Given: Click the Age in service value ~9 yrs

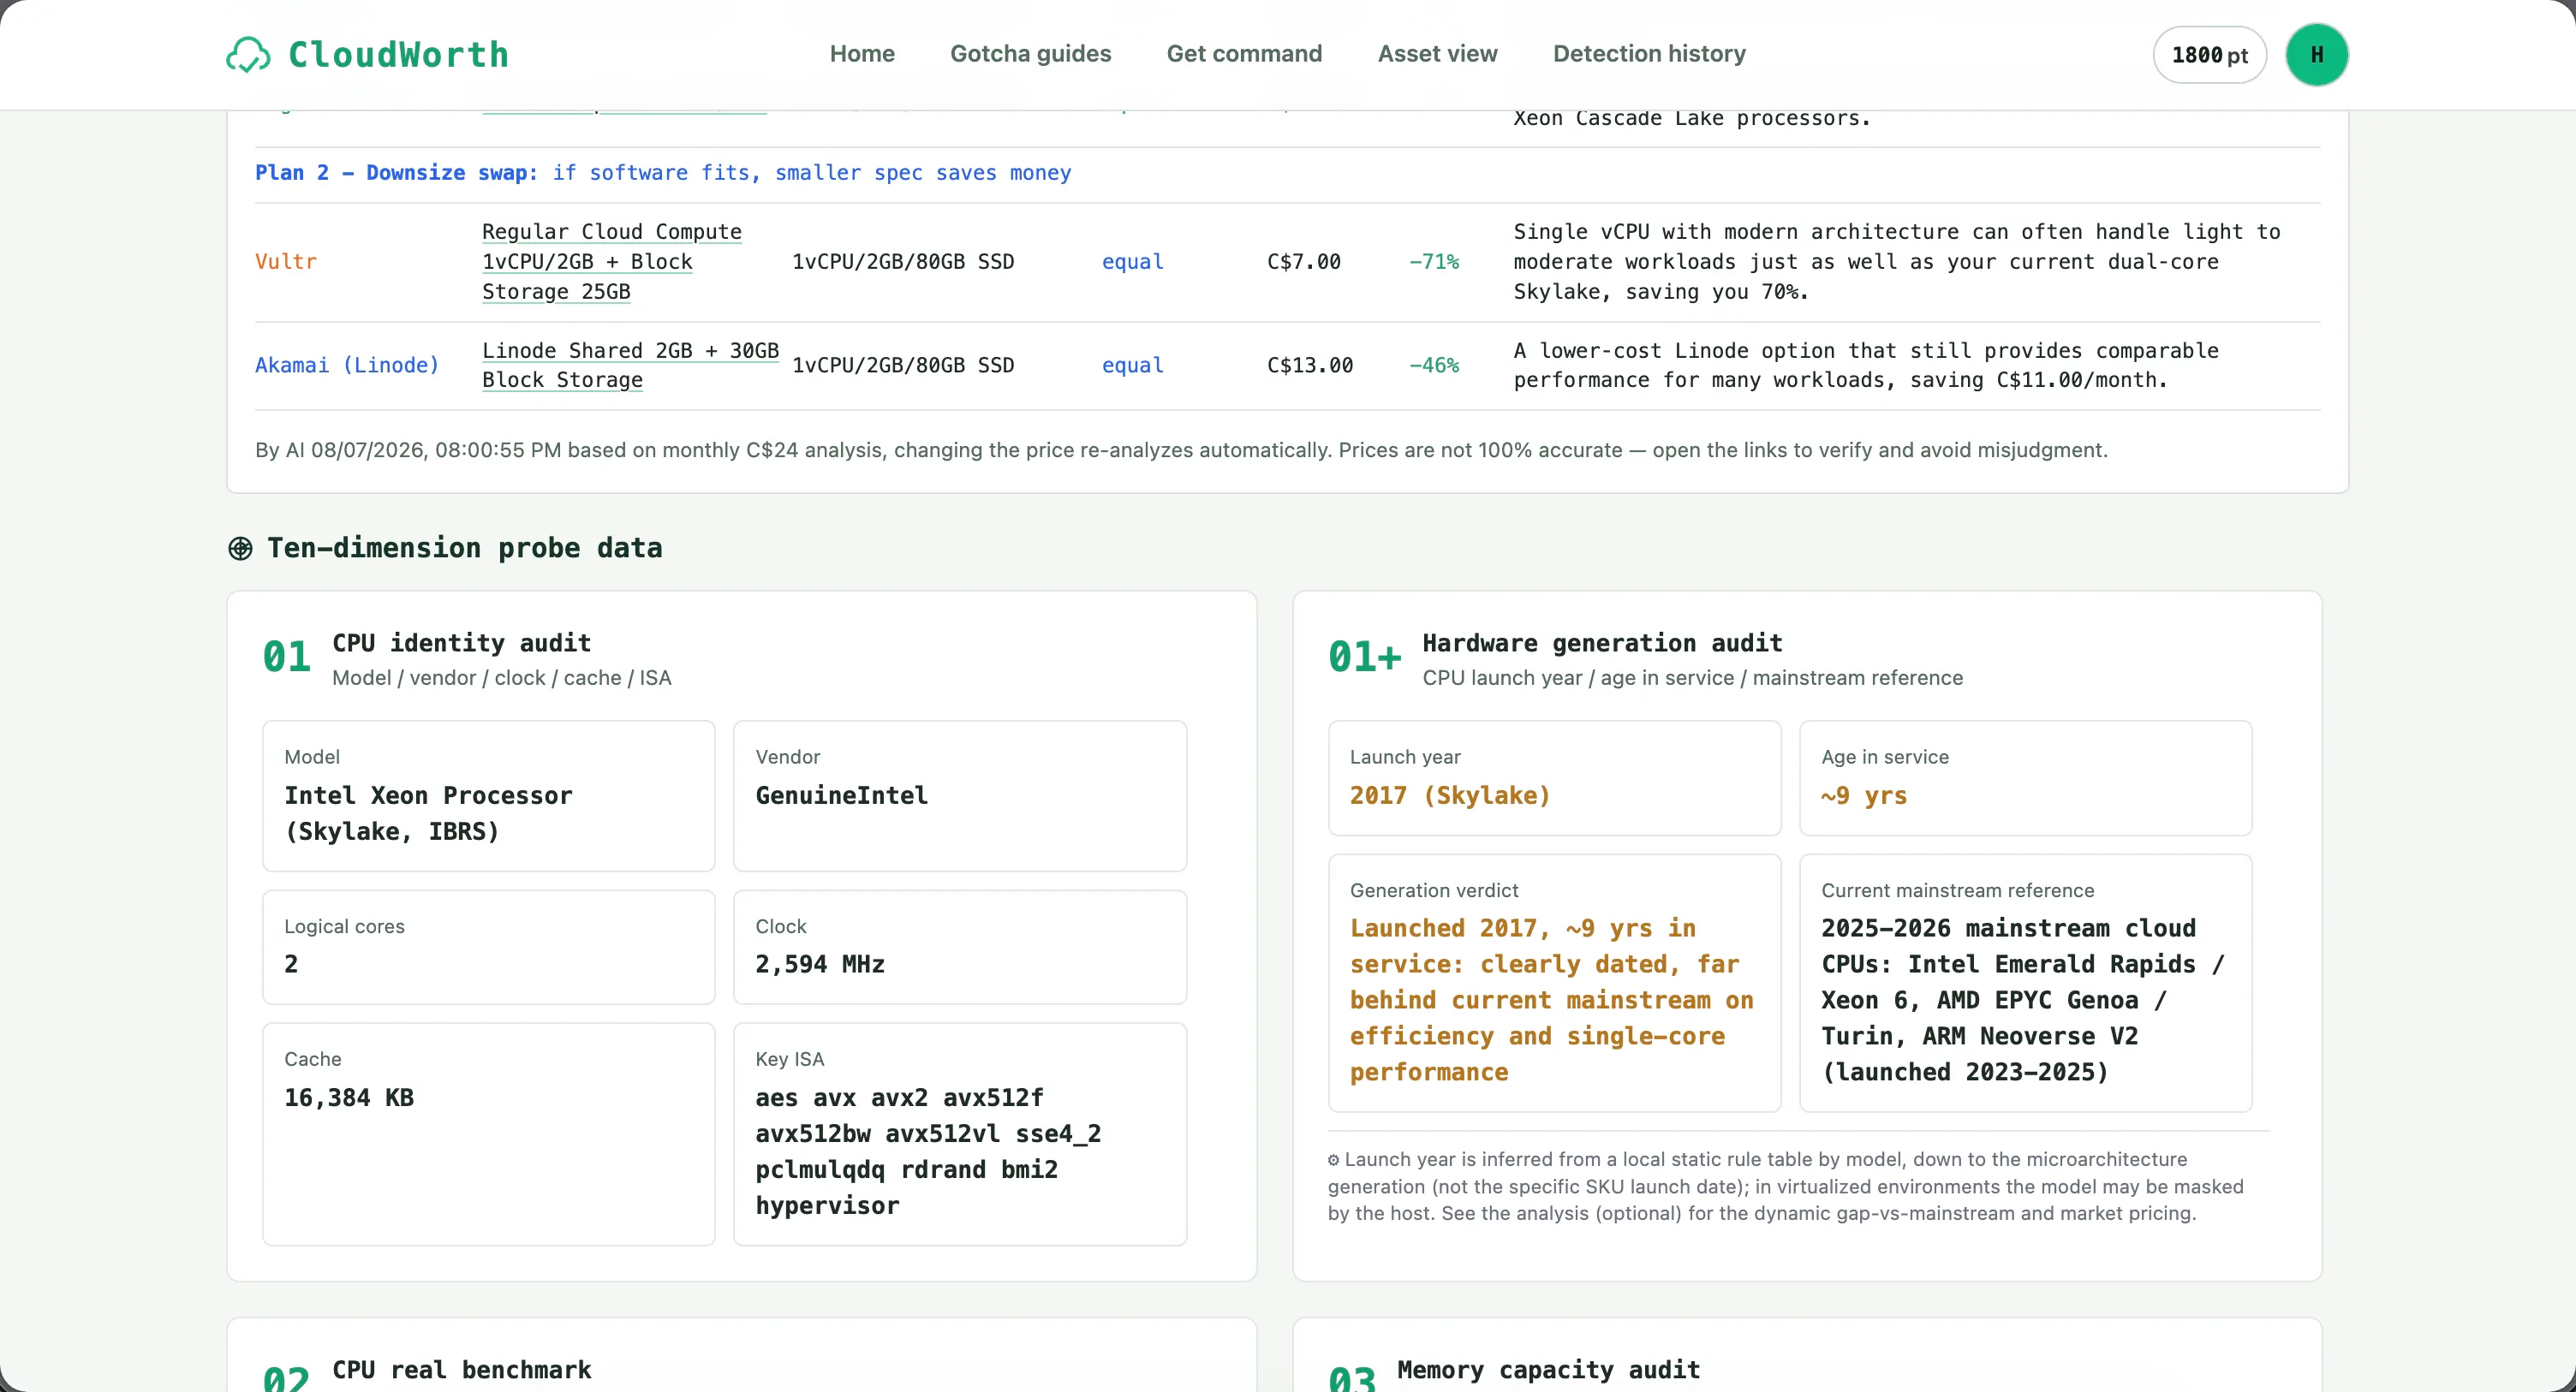Looking at the screenshot, I should tap(1864, 796).
